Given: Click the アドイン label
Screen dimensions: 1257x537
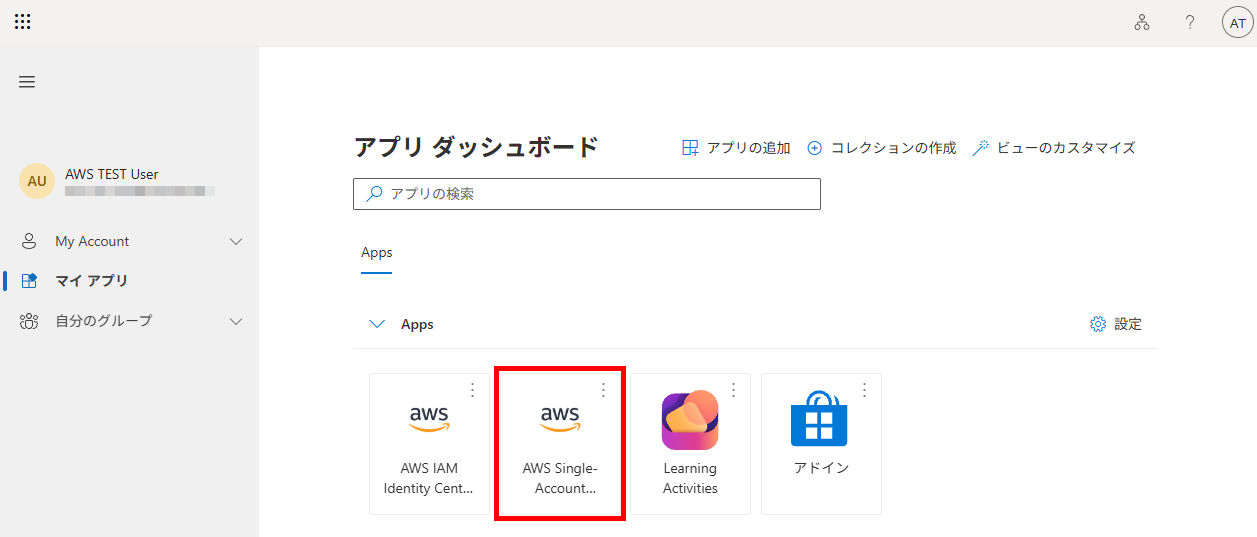Looking at the screenshot, I should (x=821, y=468).
